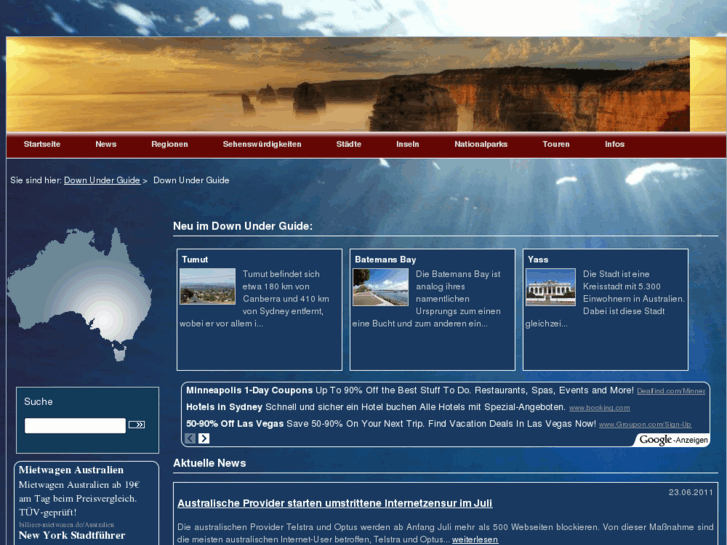Visit the billiger-mietwagen.de sidebar link
727x545 pixels.
click(66, 525)
